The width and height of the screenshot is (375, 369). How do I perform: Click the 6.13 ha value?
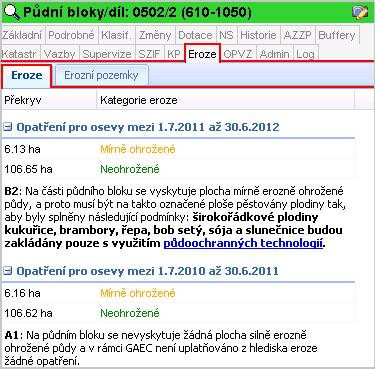pos(22,149)
